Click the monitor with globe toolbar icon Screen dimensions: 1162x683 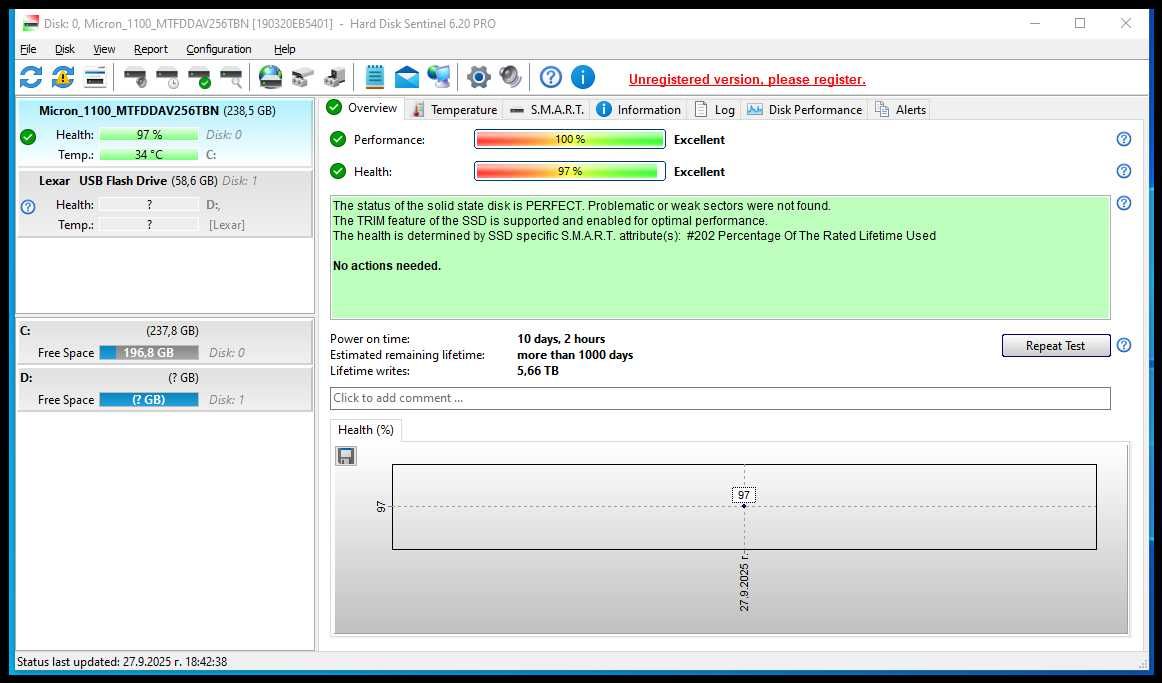[x=439, y=77]
